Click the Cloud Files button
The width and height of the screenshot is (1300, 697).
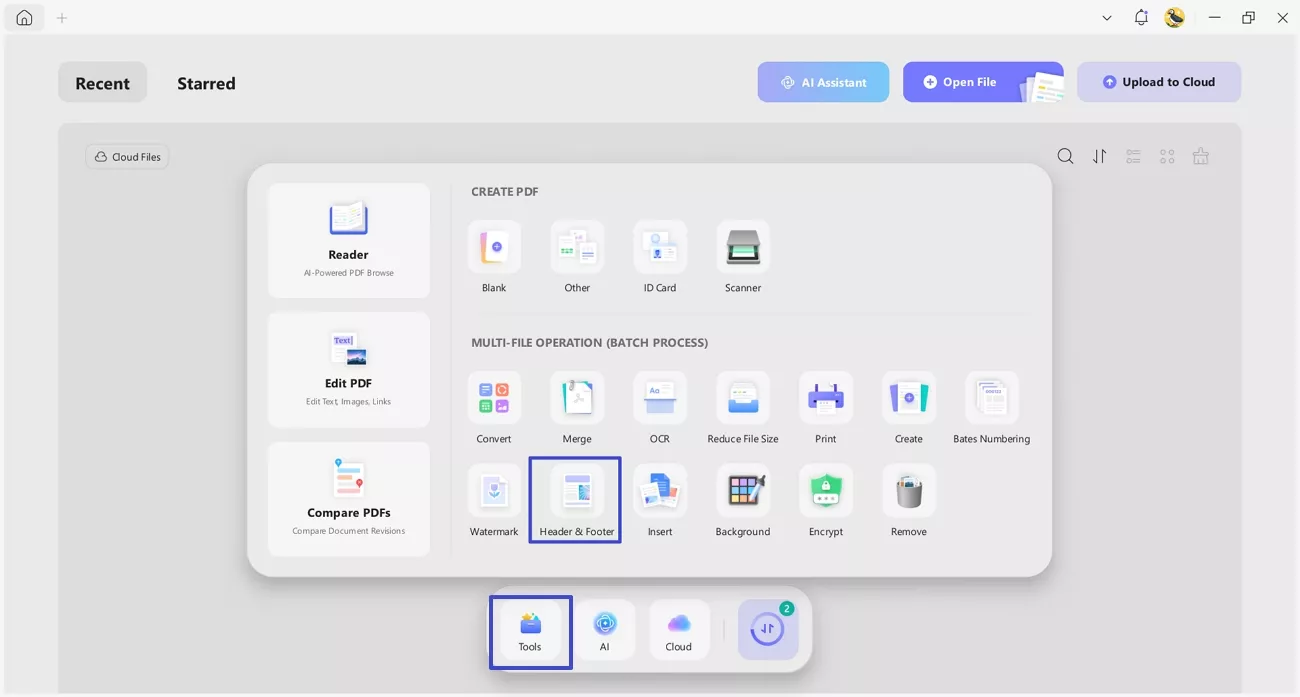click(x=127, y=157)
